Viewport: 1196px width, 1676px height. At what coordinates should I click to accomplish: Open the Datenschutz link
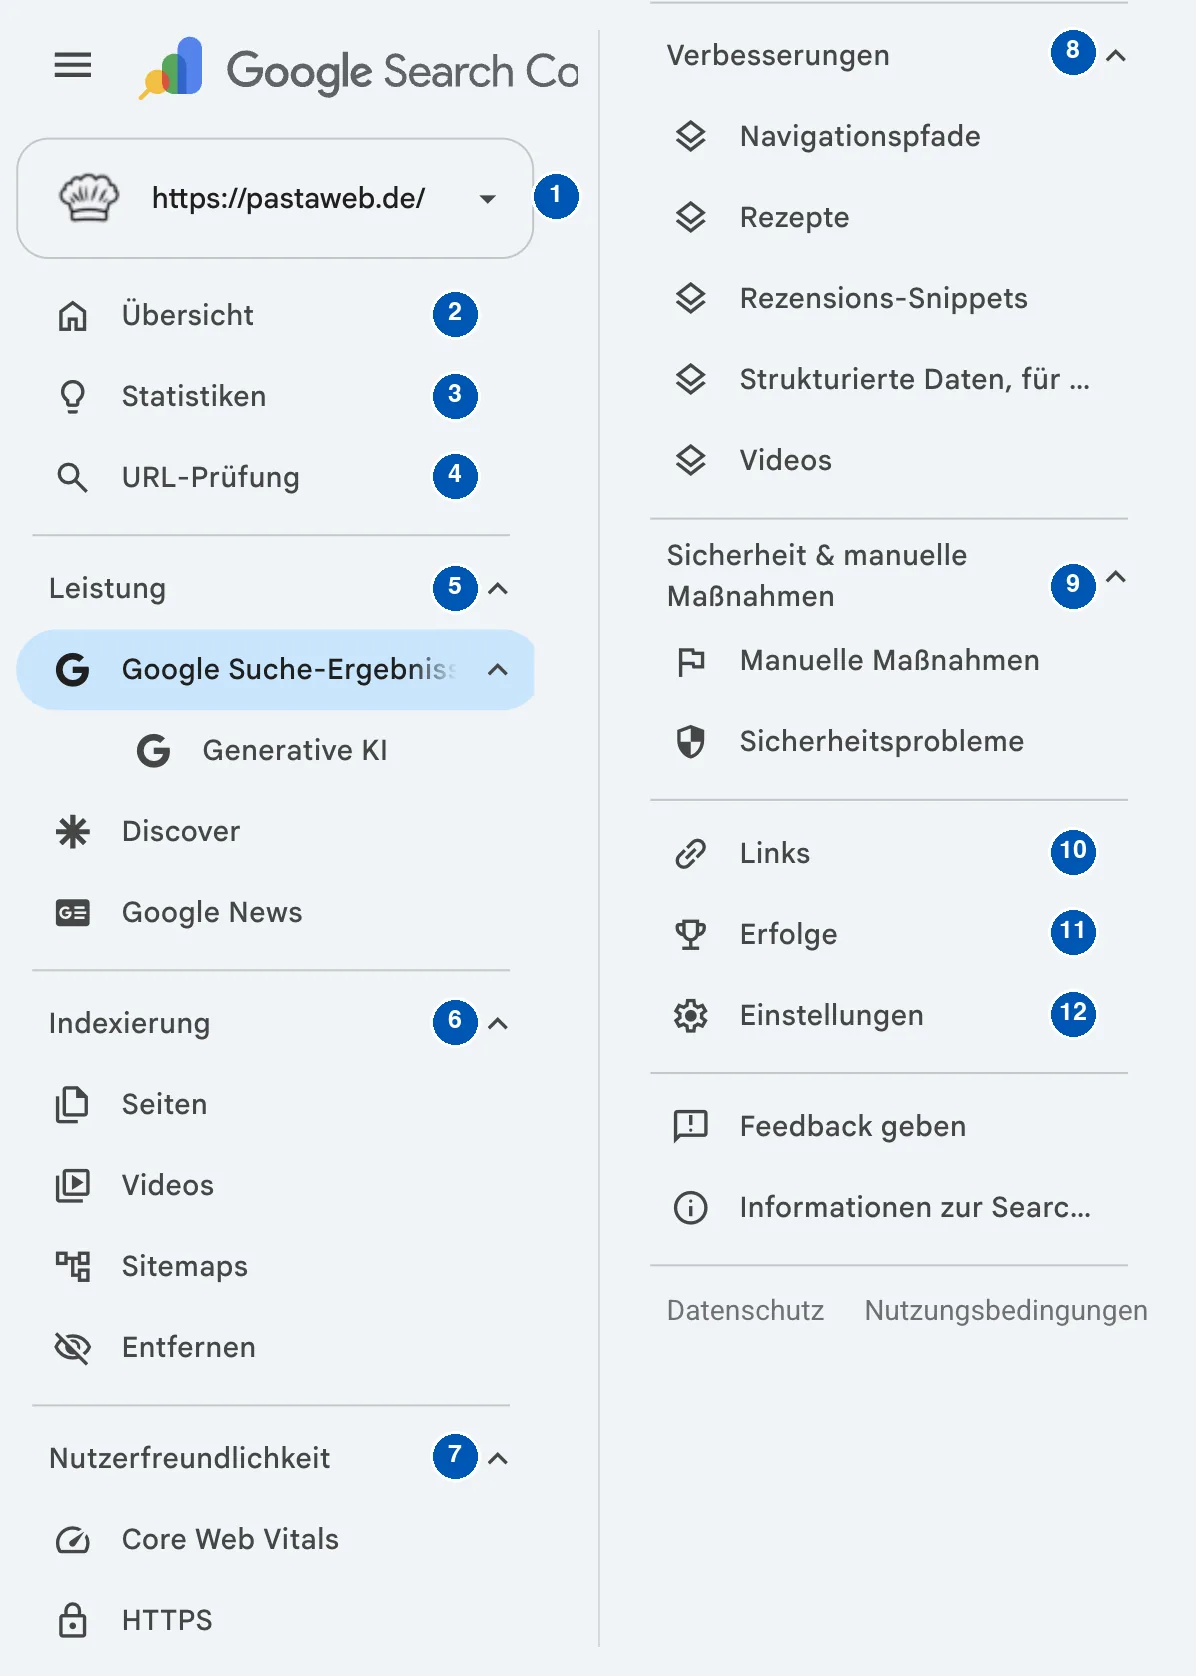[745, 1310]
